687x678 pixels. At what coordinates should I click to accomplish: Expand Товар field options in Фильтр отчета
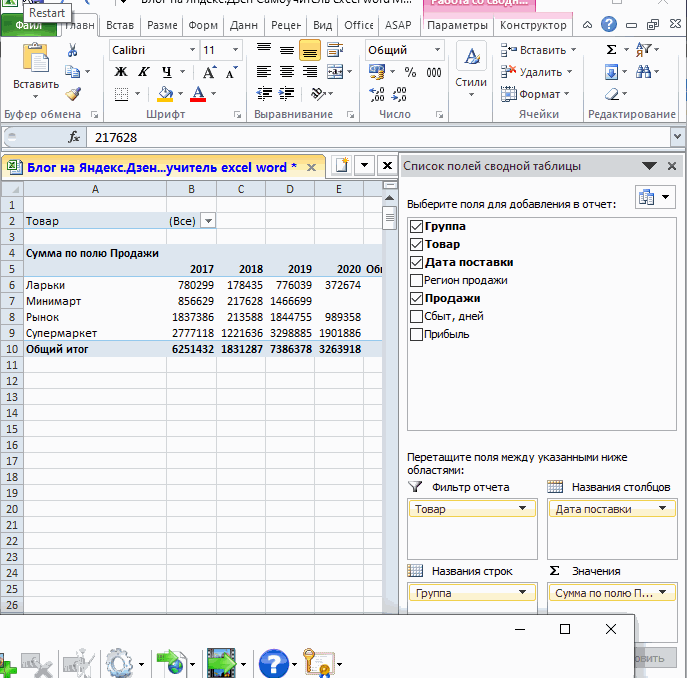(522, 508)
